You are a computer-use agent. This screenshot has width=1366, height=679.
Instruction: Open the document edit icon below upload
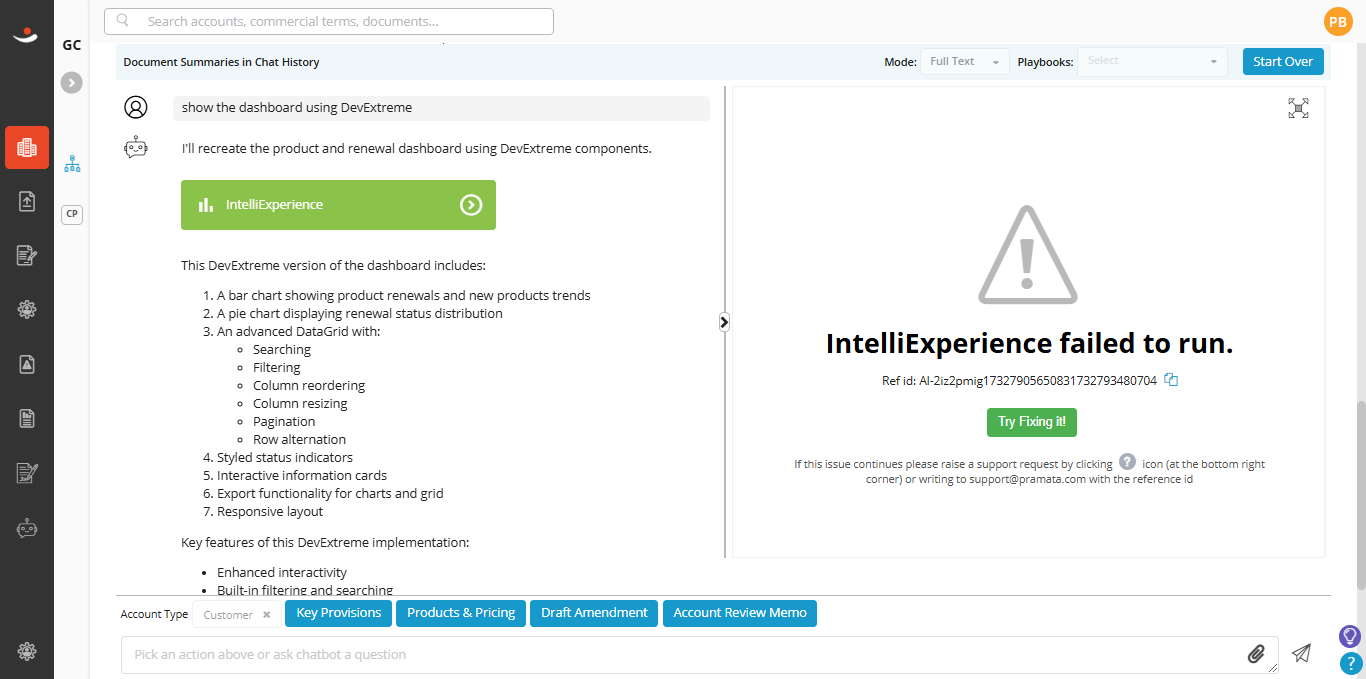click(x=27, y=255)
